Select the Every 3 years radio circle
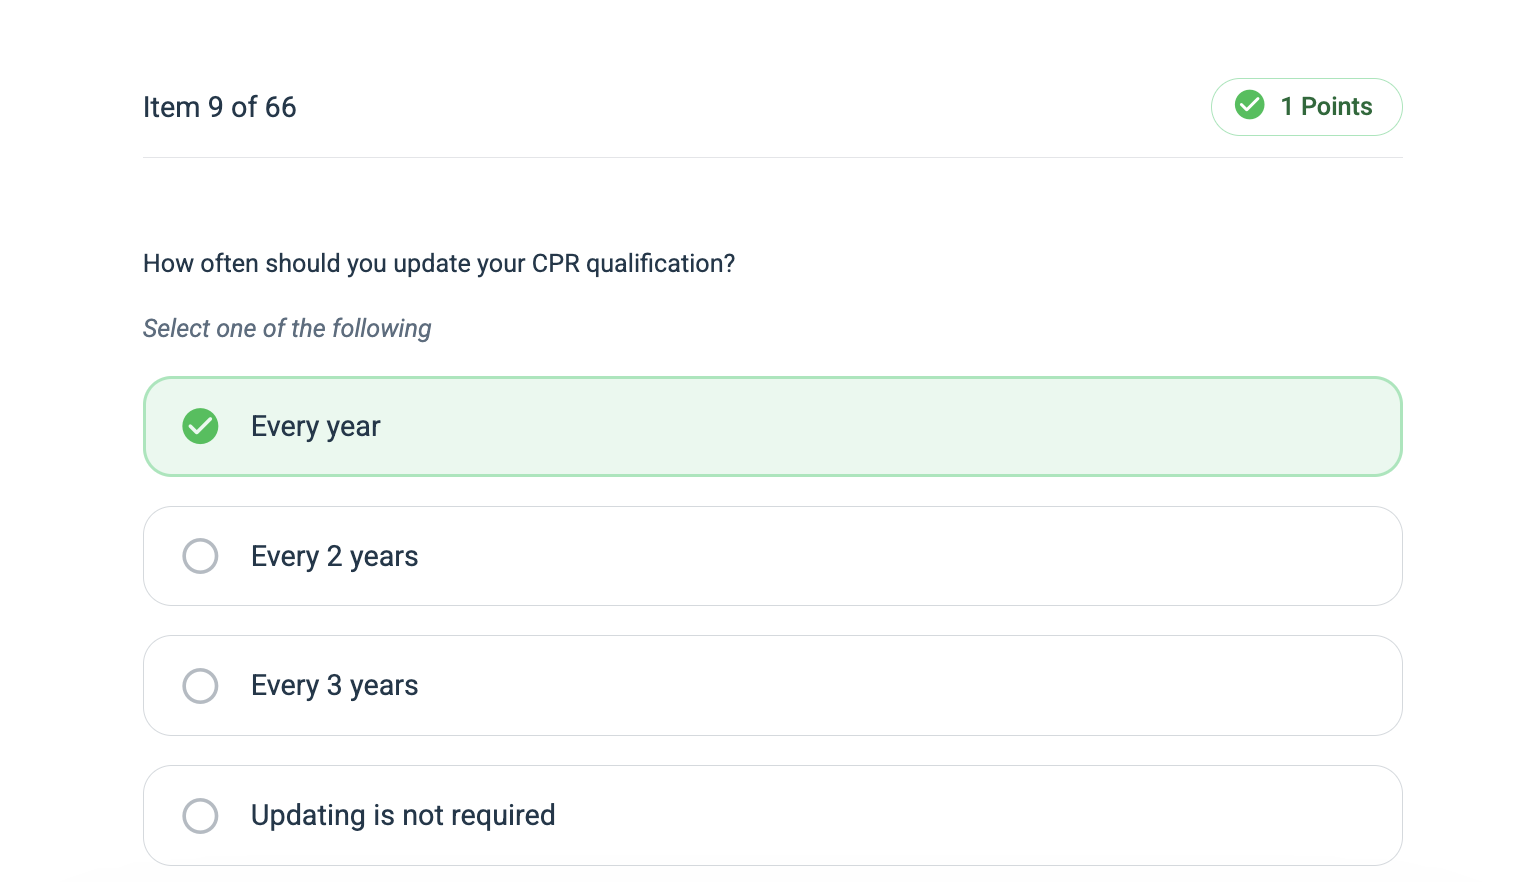The width and height of the screenshot is (1540, 882). pyautogui.click(x=200, y=686)
